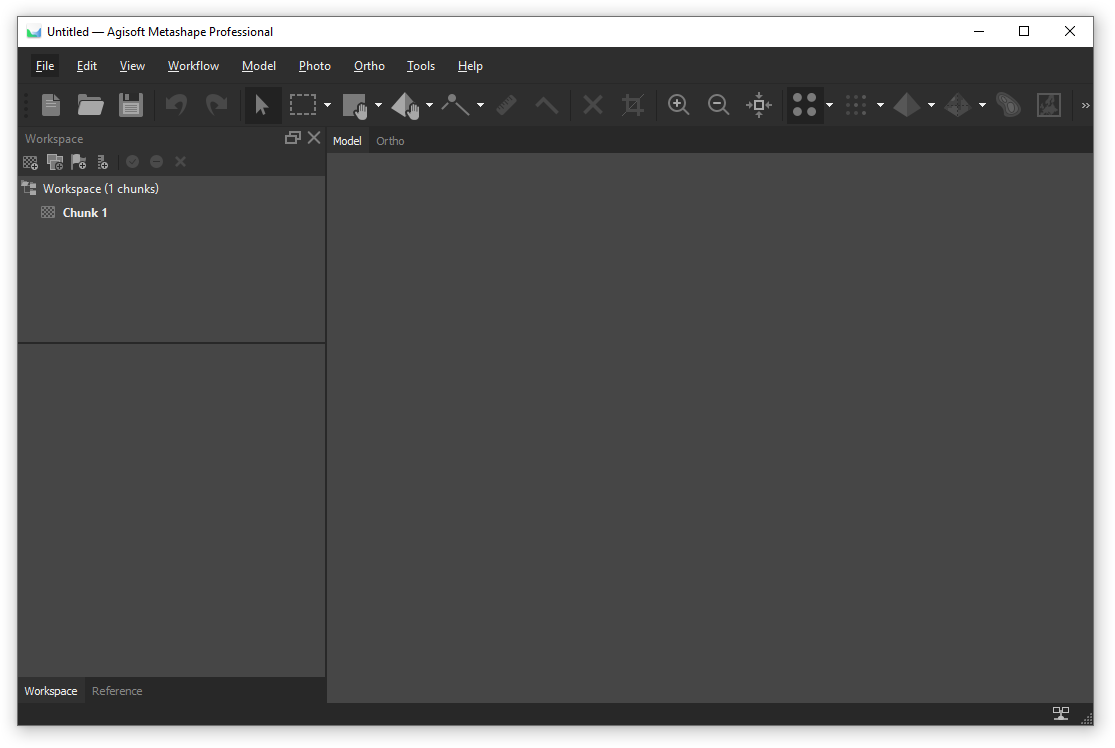
Task: Open the Point Cloud view dropdown arrow
Action: pos(829,105)
